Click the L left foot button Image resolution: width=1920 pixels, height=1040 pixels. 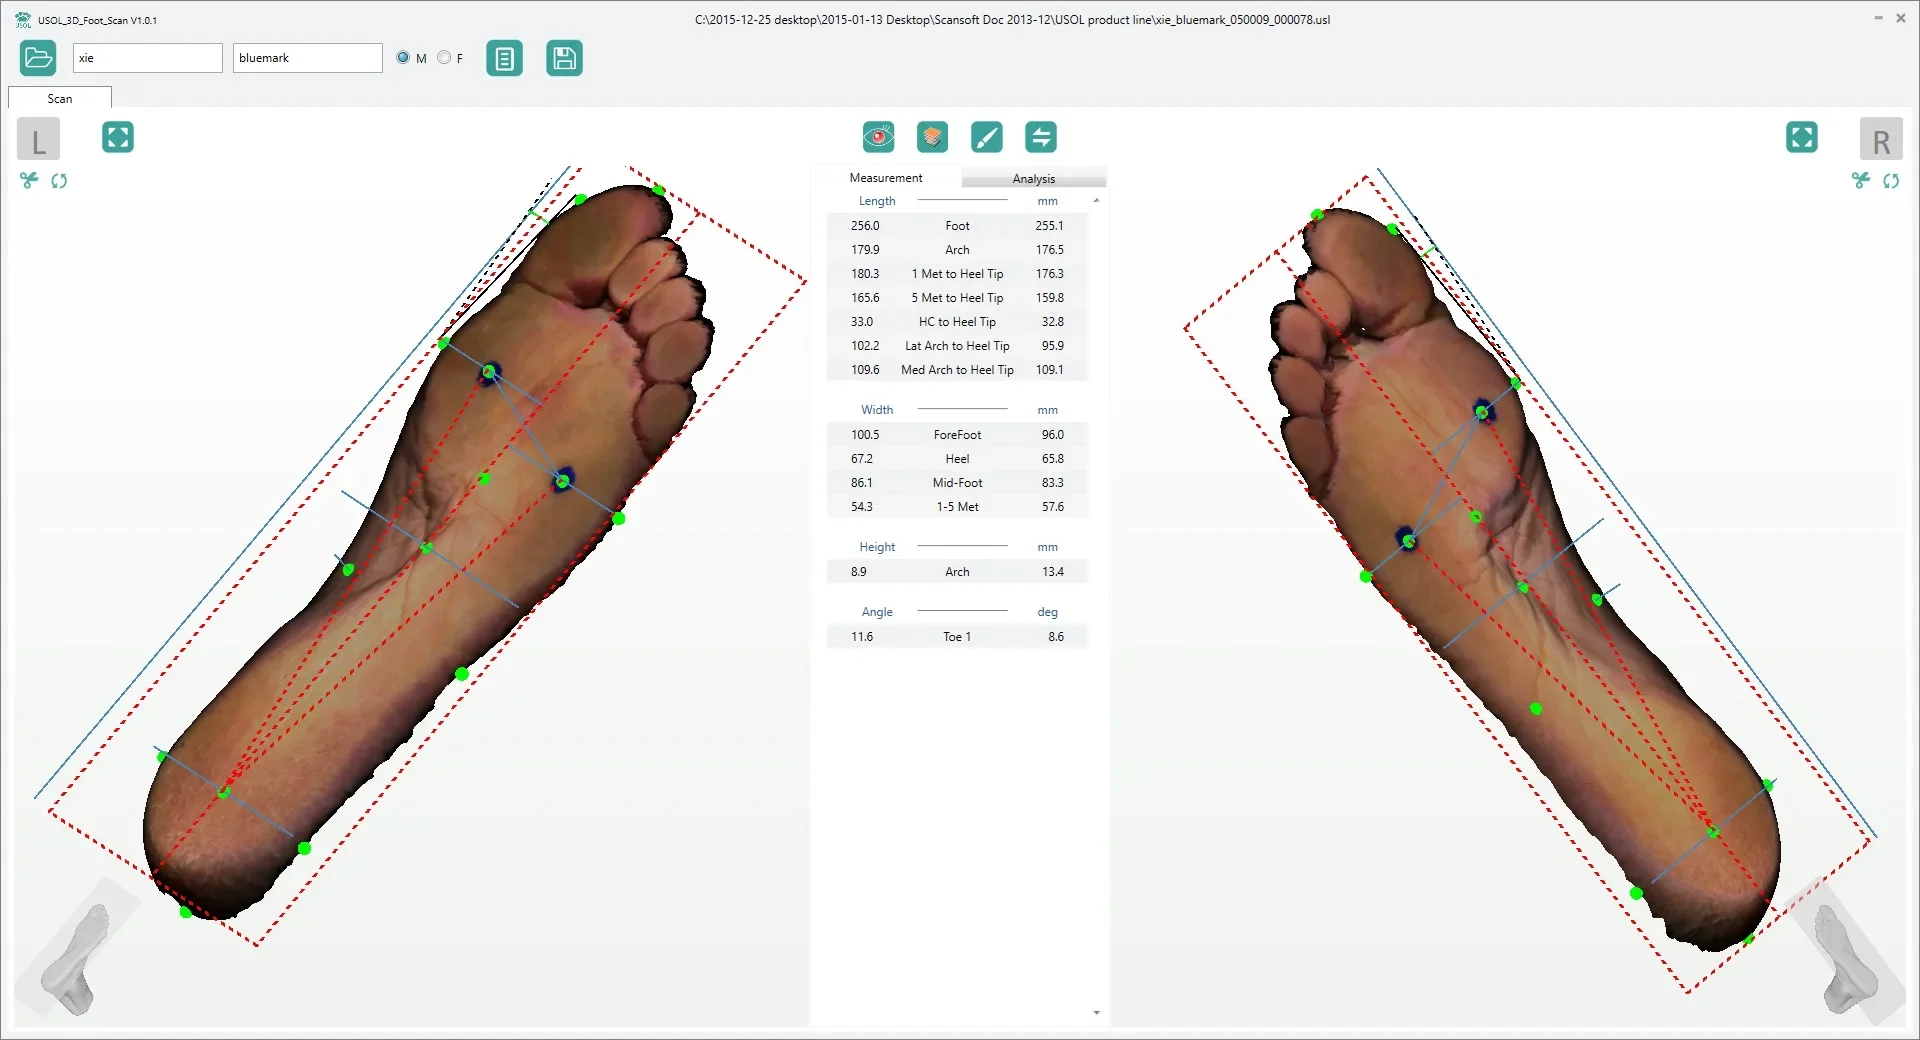(39, 139)
